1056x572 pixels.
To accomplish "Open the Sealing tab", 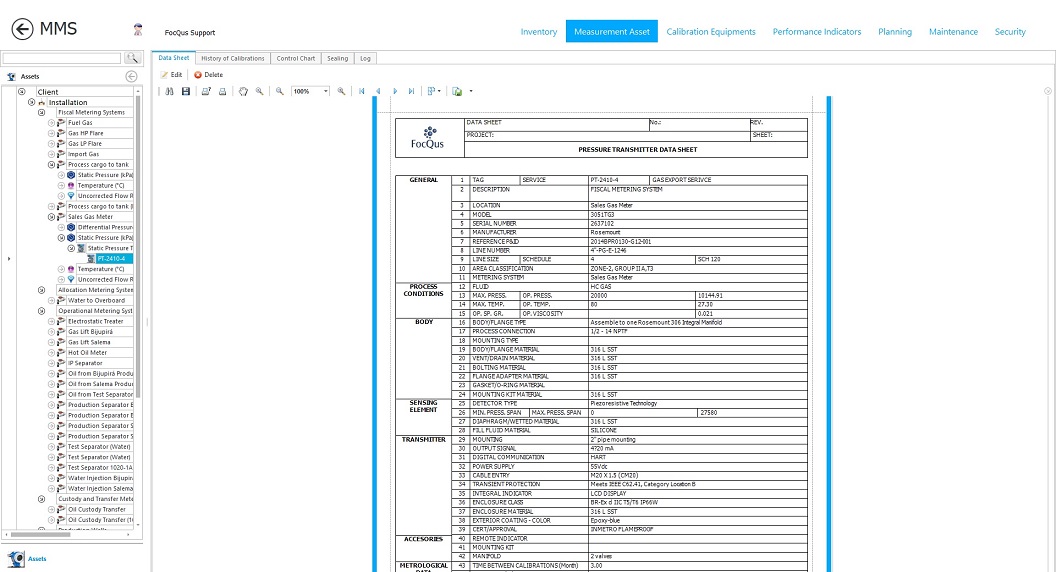I will click(x=337, y=59).
